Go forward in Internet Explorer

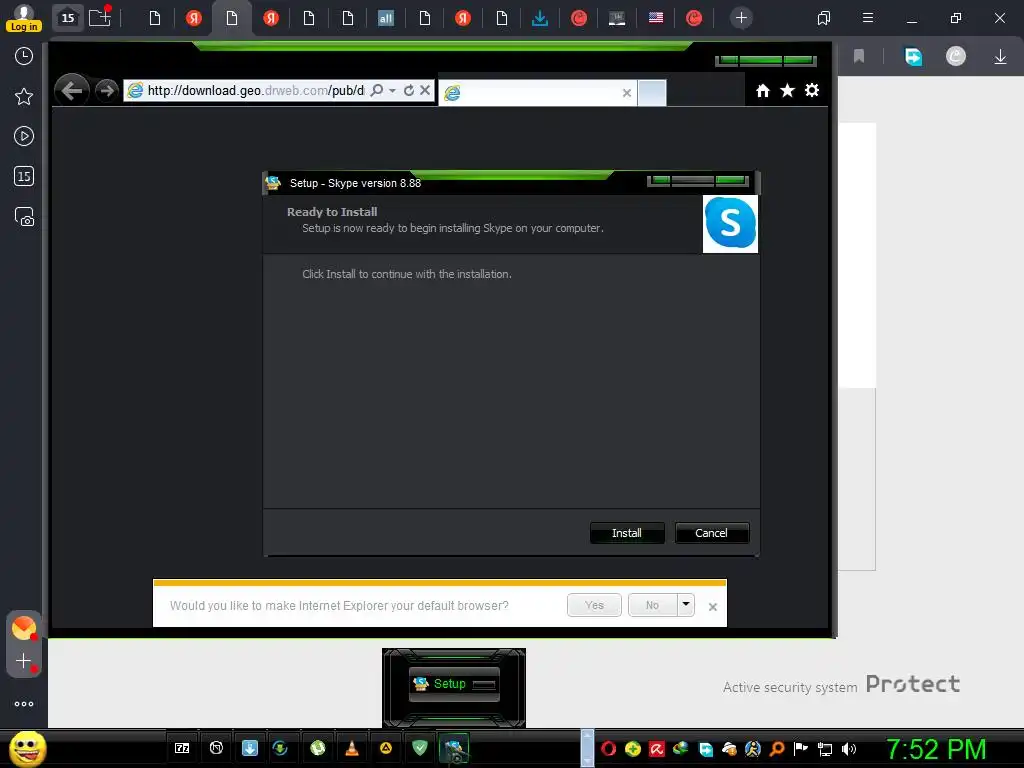point(106,90)
